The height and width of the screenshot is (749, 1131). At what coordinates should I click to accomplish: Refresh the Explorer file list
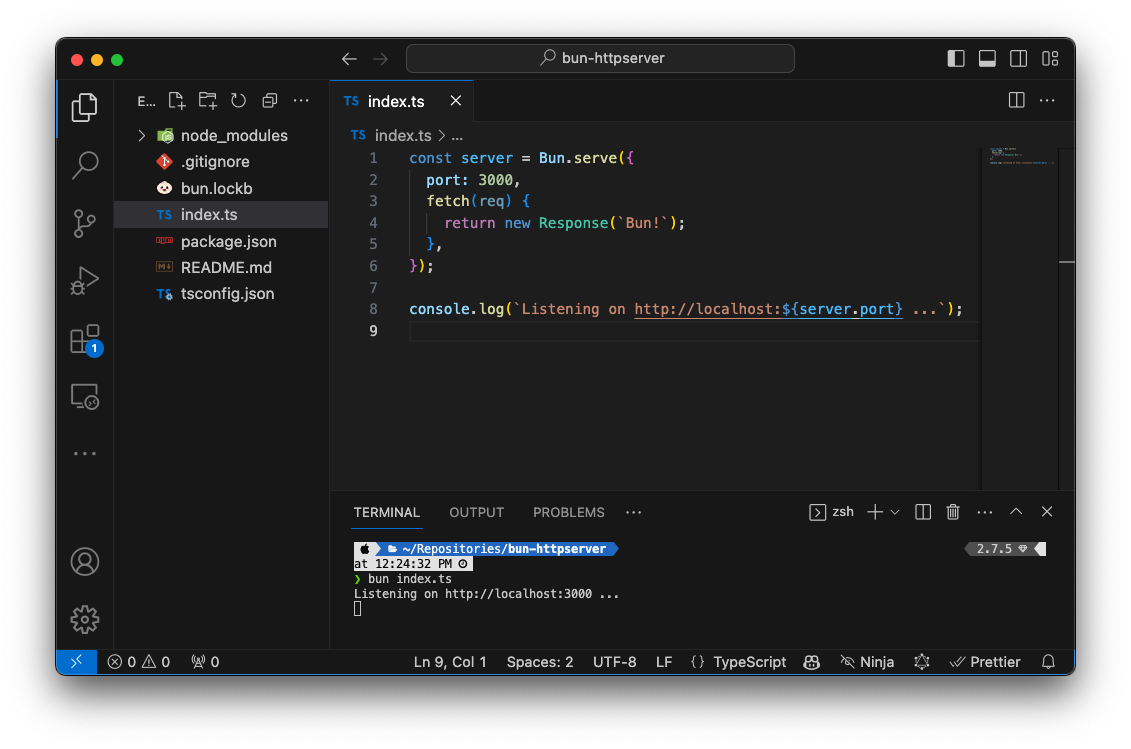[239, 100]
